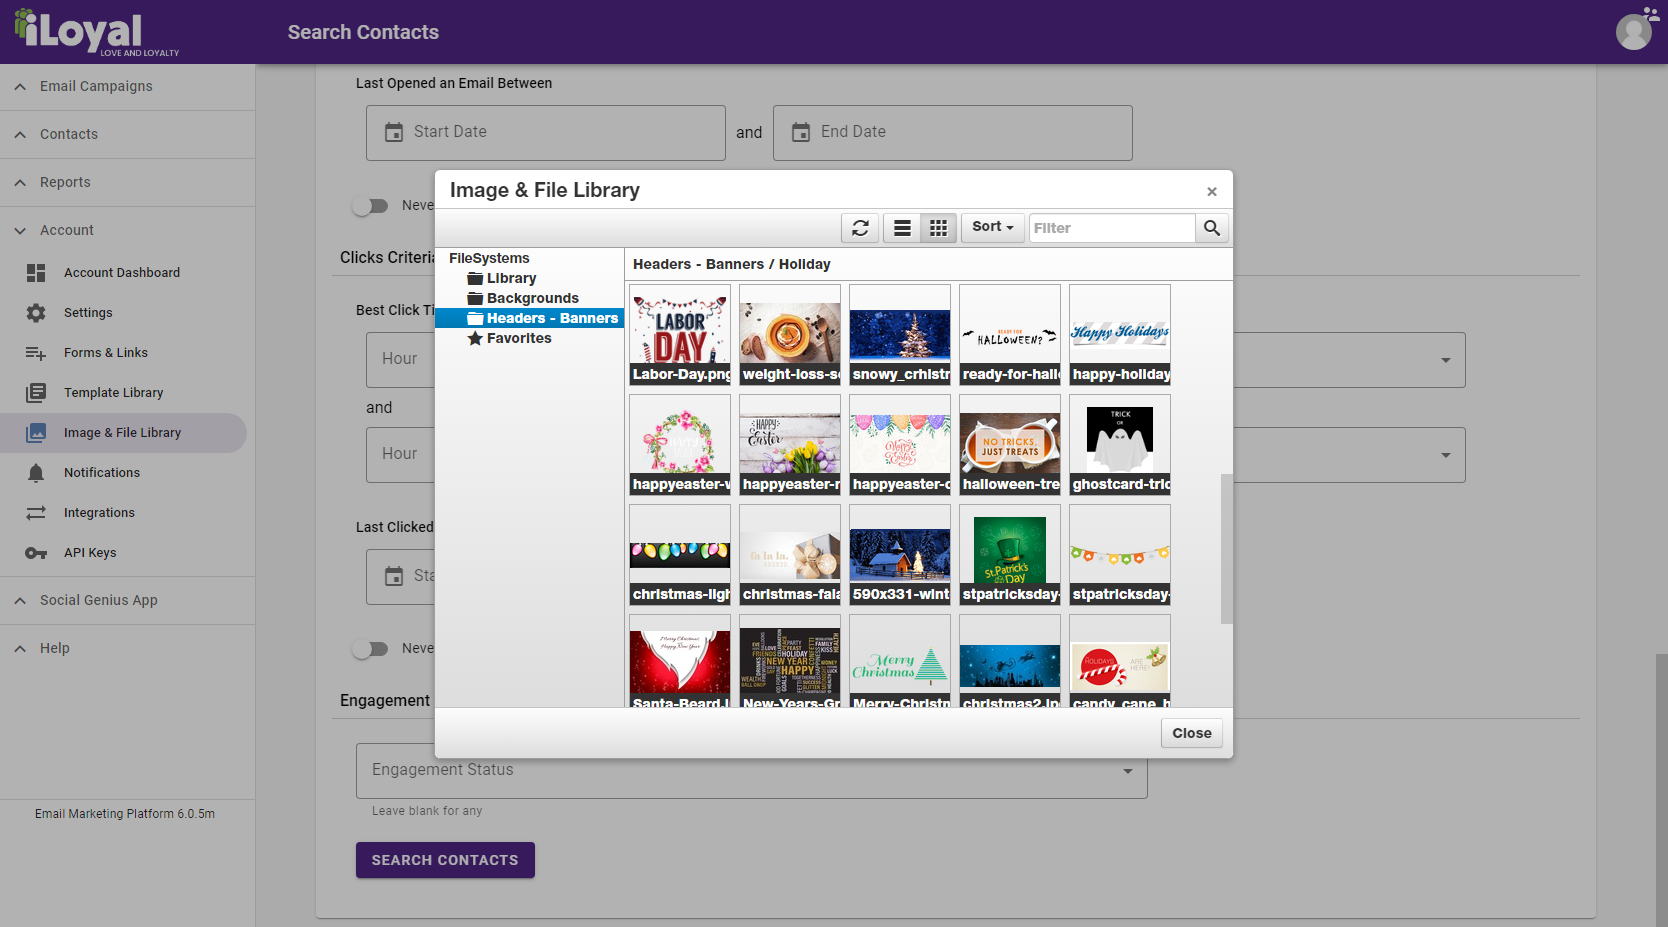Open the user profile avatar icon
The image size is (1668, 927).
tap(1634, 32)
